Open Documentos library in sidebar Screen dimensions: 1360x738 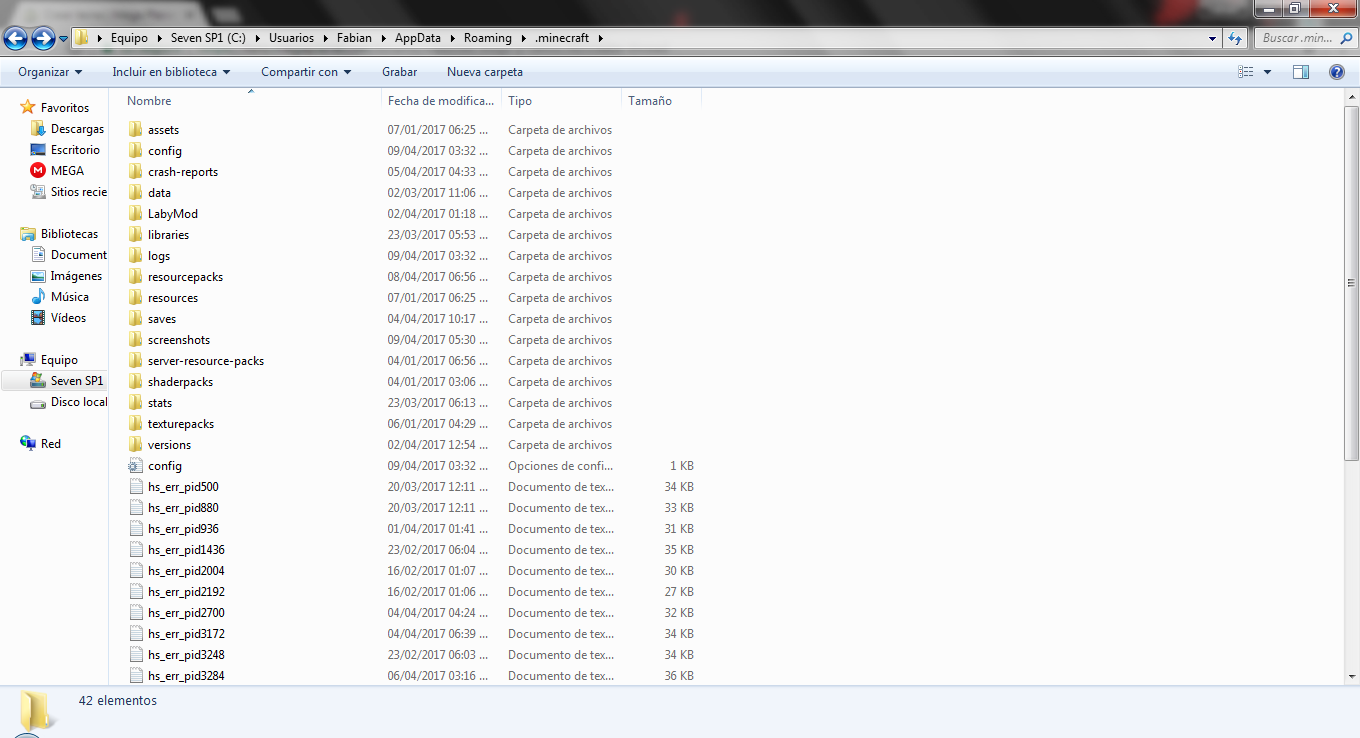coord(78,255)
